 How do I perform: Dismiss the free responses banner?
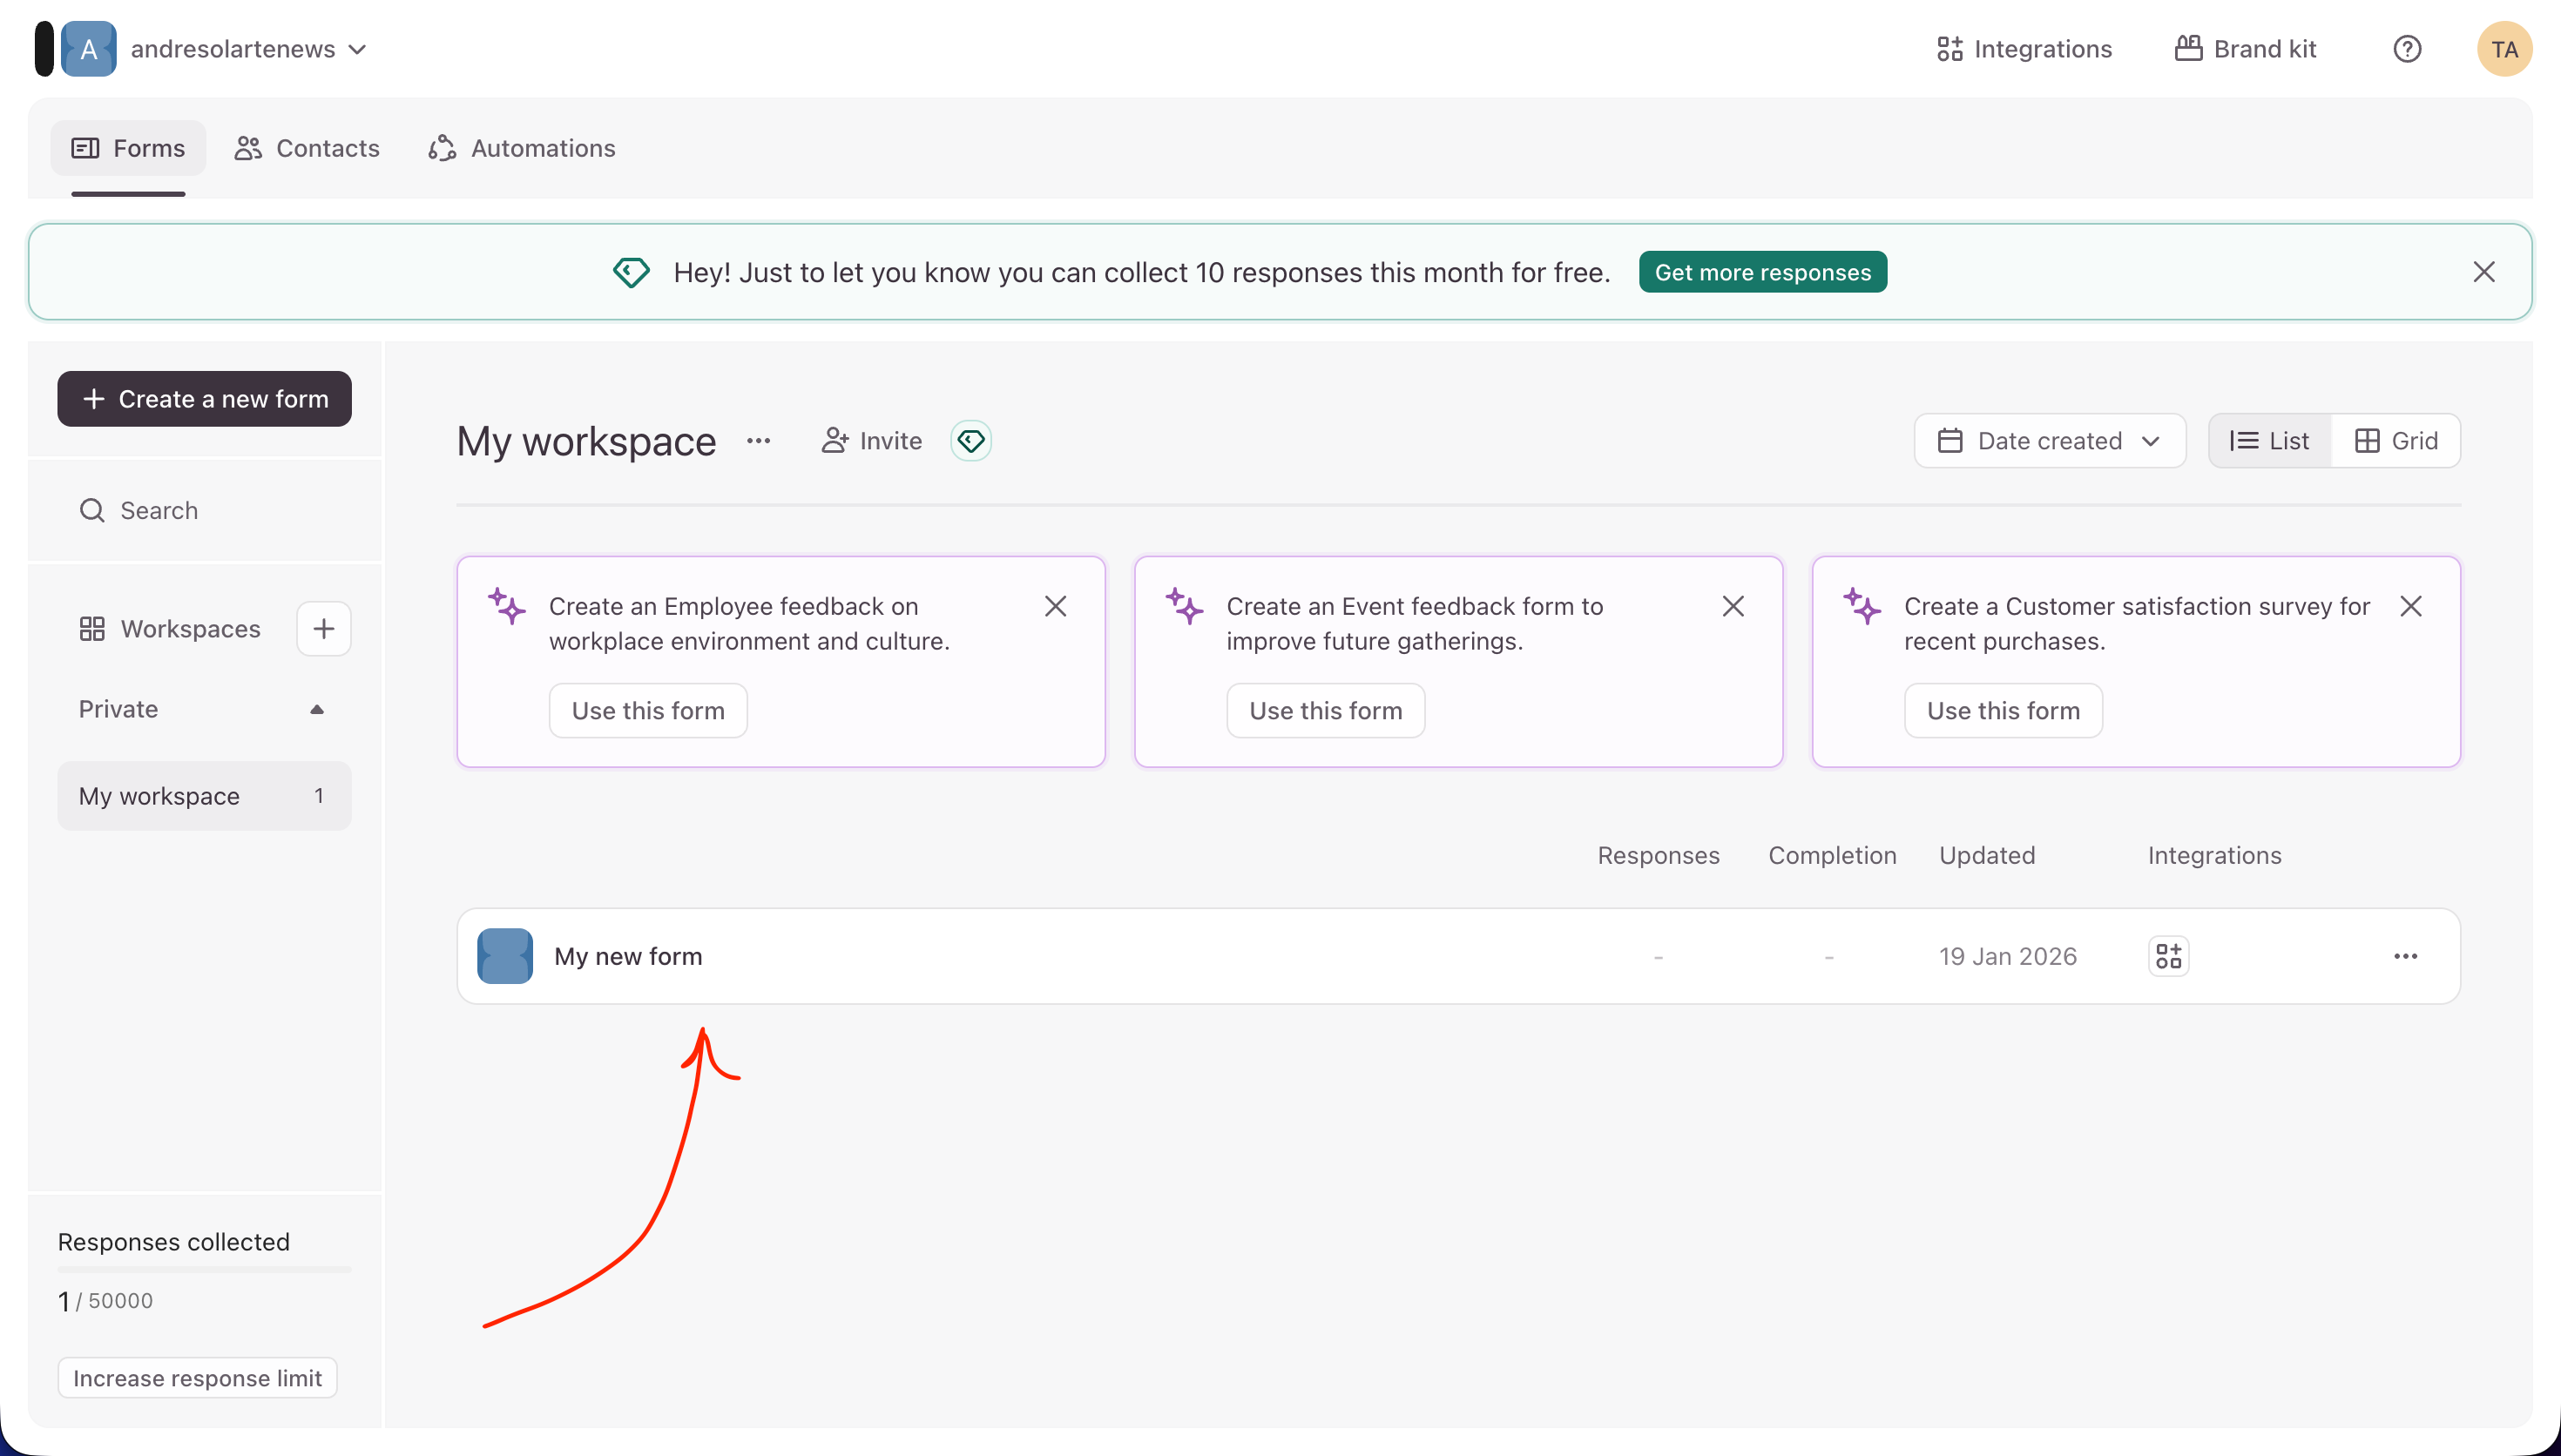click(2483, 272)
